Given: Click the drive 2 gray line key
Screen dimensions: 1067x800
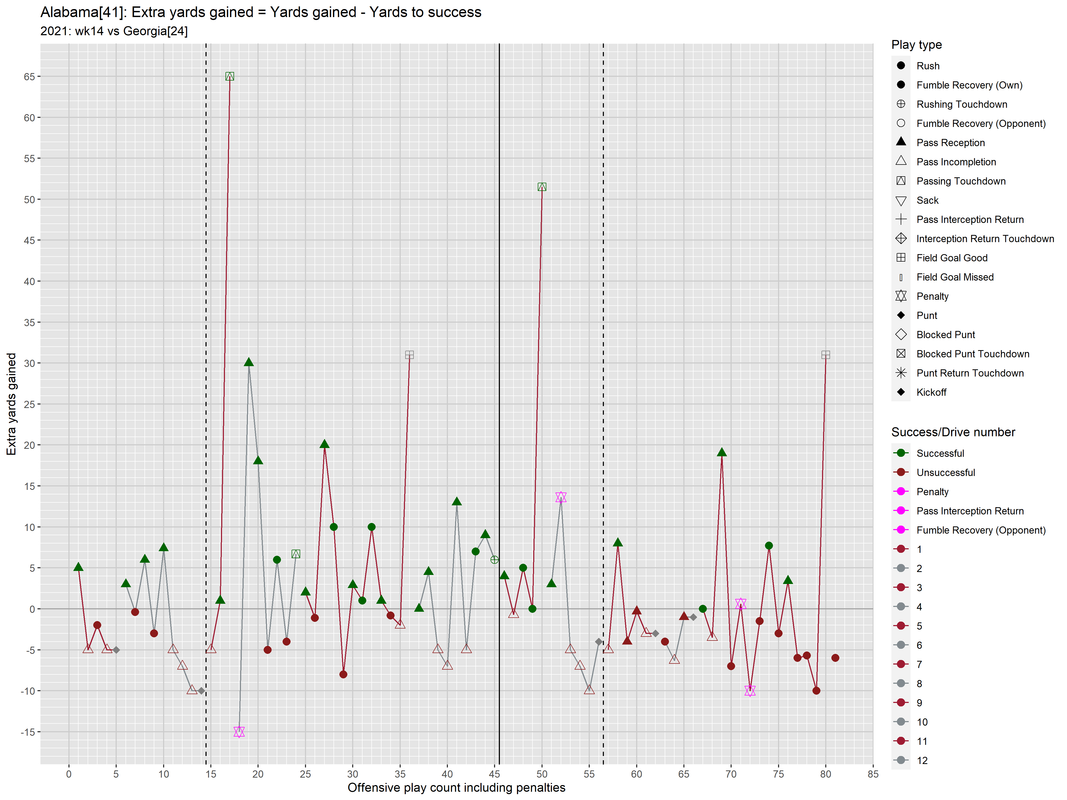Looking at the screenshot, I should (x=901, y=568).
